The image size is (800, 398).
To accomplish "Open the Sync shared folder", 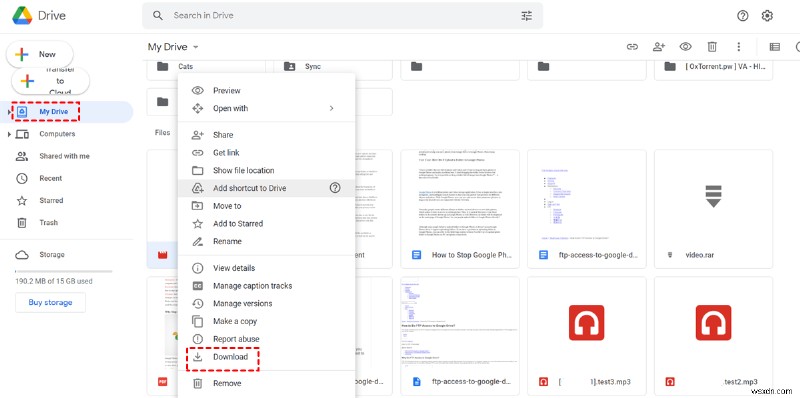I will (333, 67).
